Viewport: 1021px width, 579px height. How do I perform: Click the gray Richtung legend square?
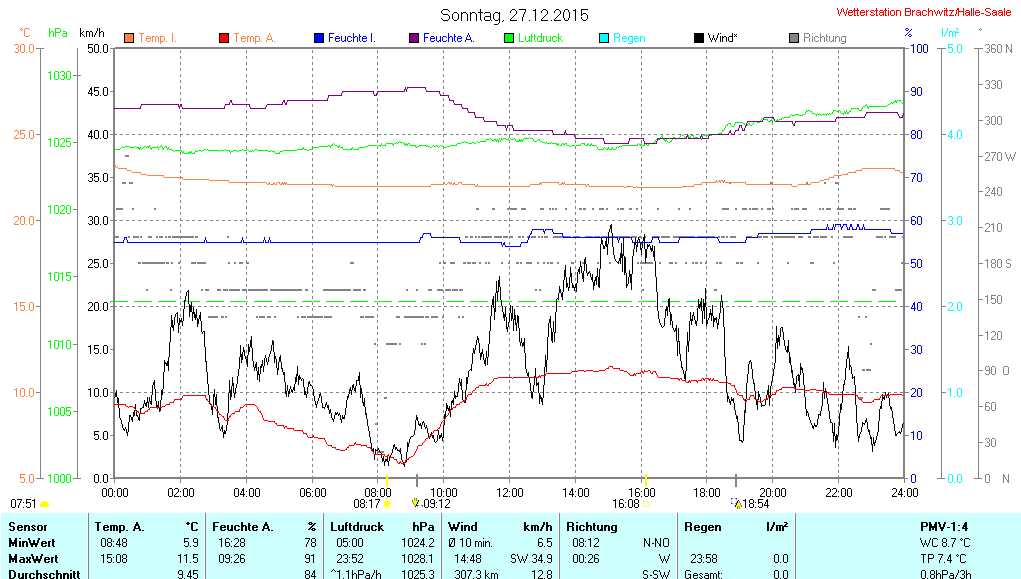pyautogui.click(x=794, y=38)
